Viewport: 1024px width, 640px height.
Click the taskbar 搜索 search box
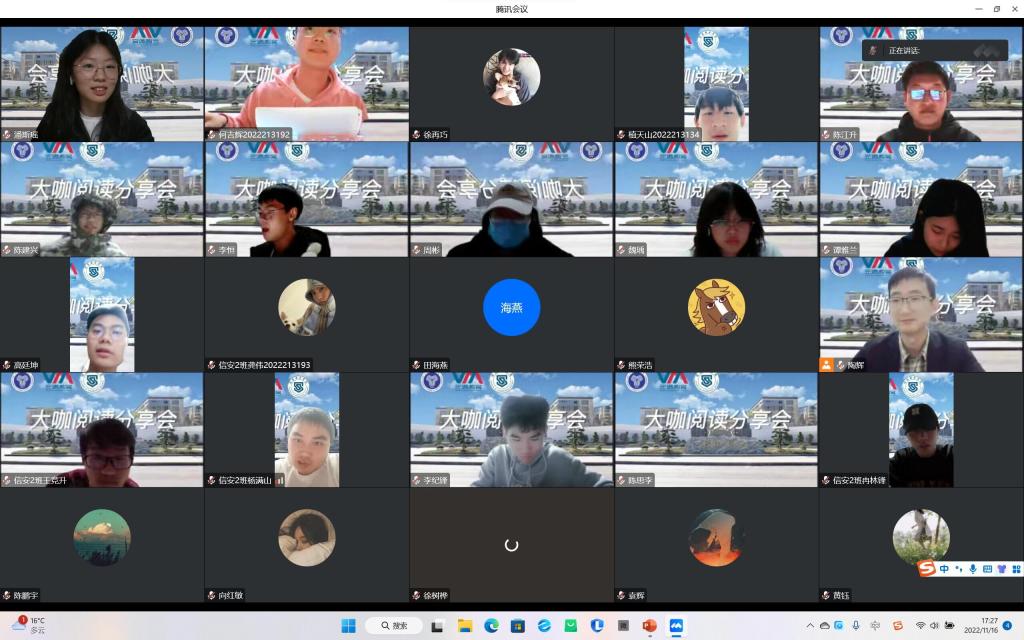[394, 626]
